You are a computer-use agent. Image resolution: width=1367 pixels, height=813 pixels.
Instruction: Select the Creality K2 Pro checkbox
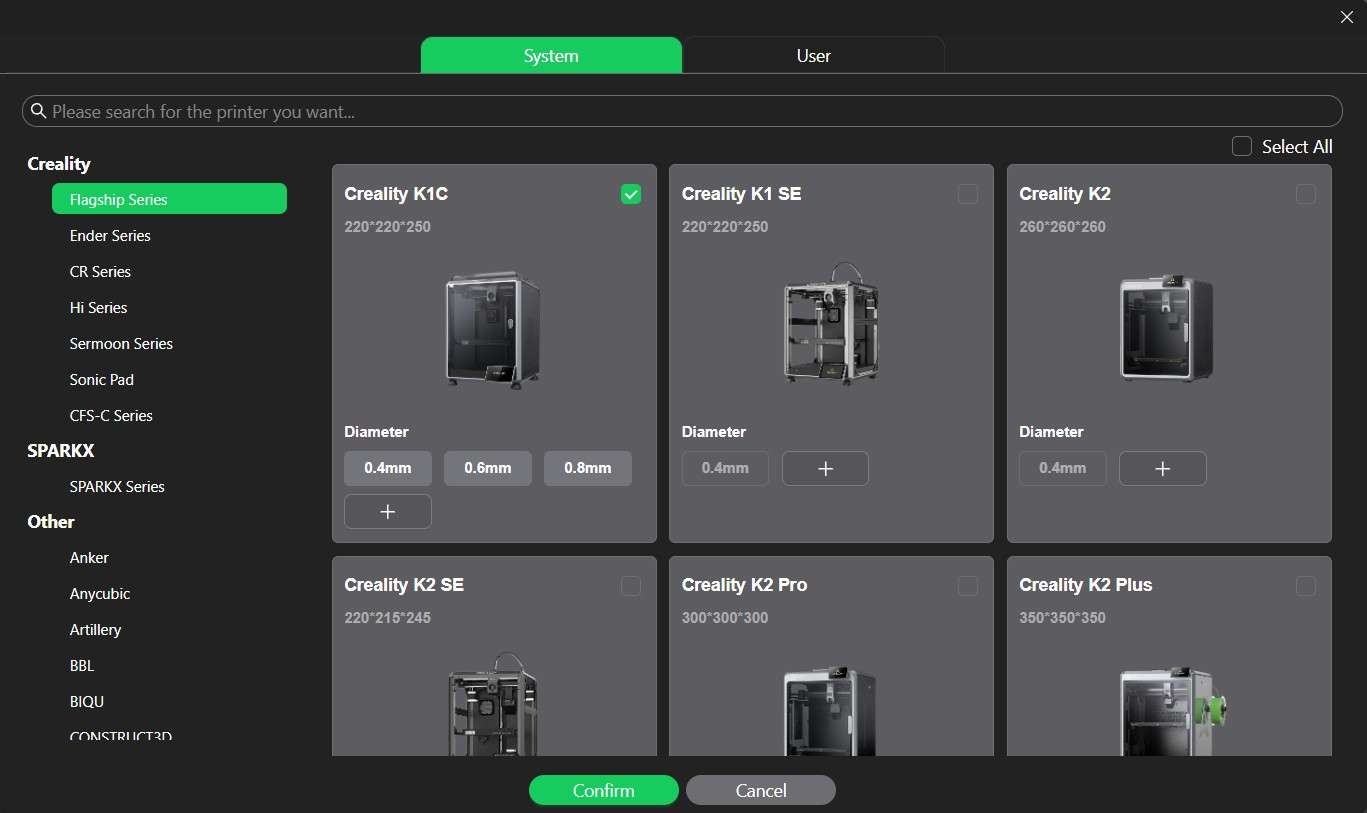[968, 585]
